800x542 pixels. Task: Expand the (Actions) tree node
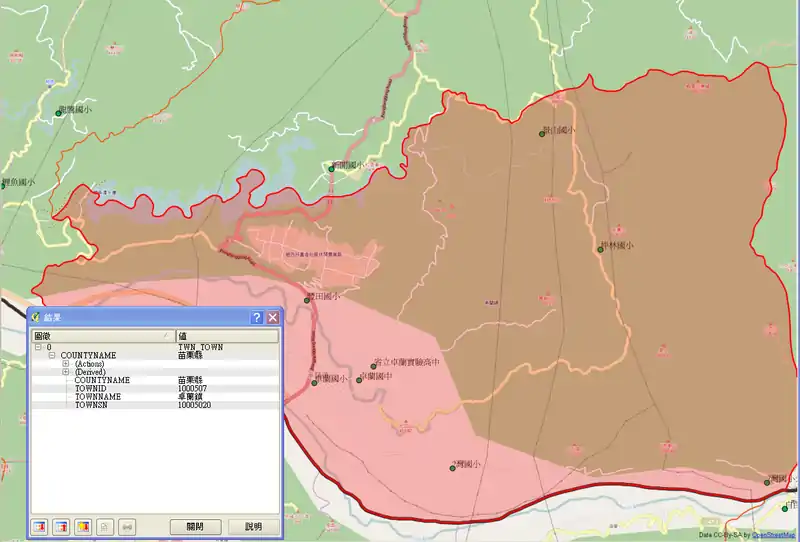(x=66, y=364)
